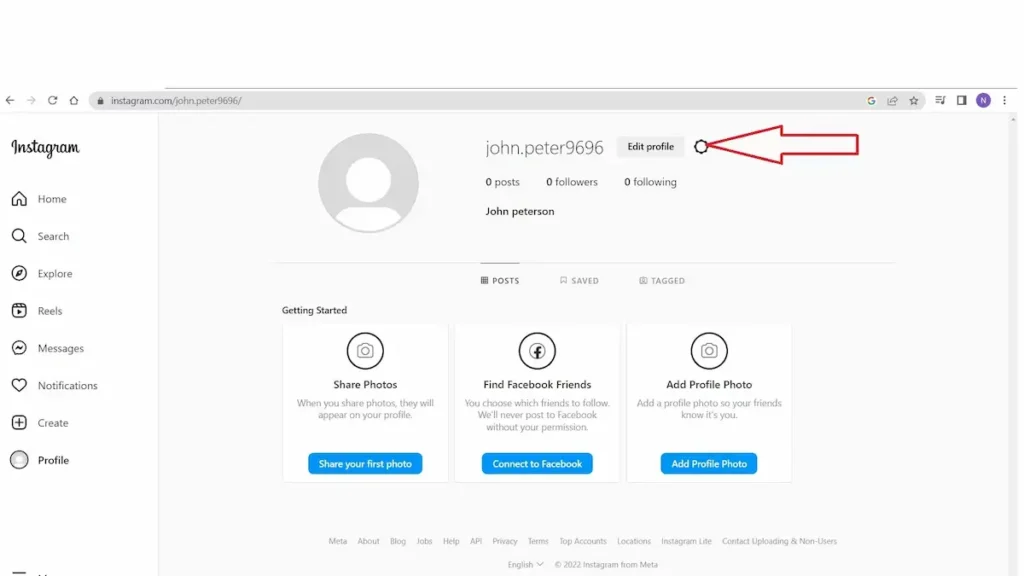Open Explore compass icon
Viewport: 1024px width, 576px height.
[x=19, y=274]
